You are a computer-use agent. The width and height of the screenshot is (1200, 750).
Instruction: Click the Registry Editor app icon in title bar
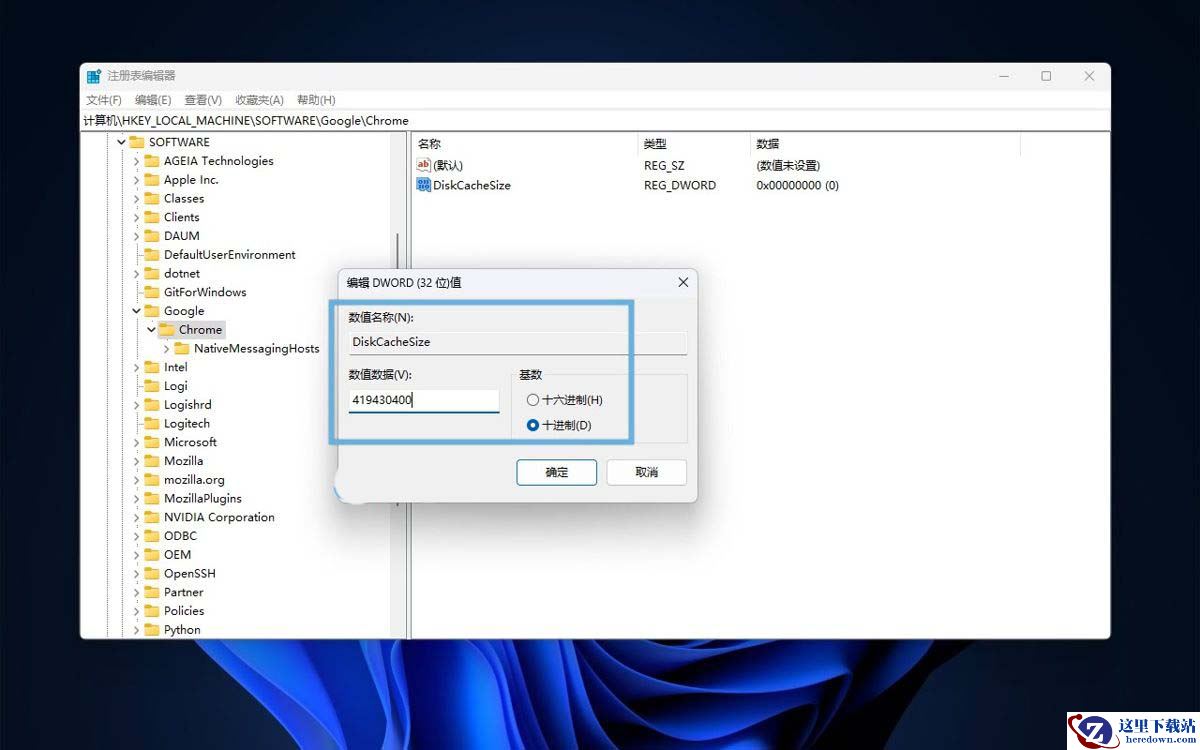pos(93,76)
